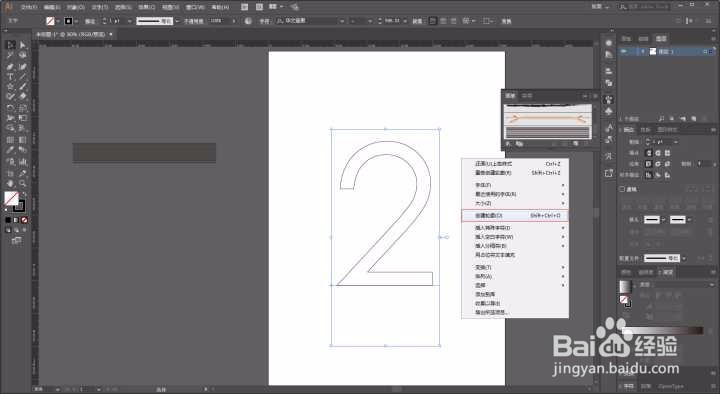This screenshot has height=394, width=720.
Task: Switch to 图层 tab in right panel
Action: 660,39
